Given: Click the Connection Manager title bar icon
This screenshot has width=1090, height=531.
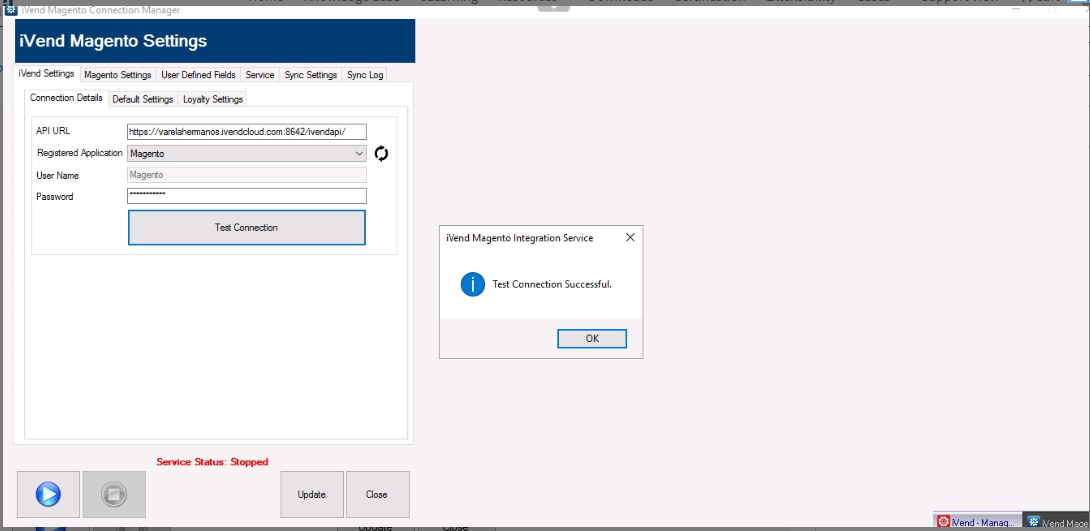Looking at the screenshot, I should coord(11,10).
